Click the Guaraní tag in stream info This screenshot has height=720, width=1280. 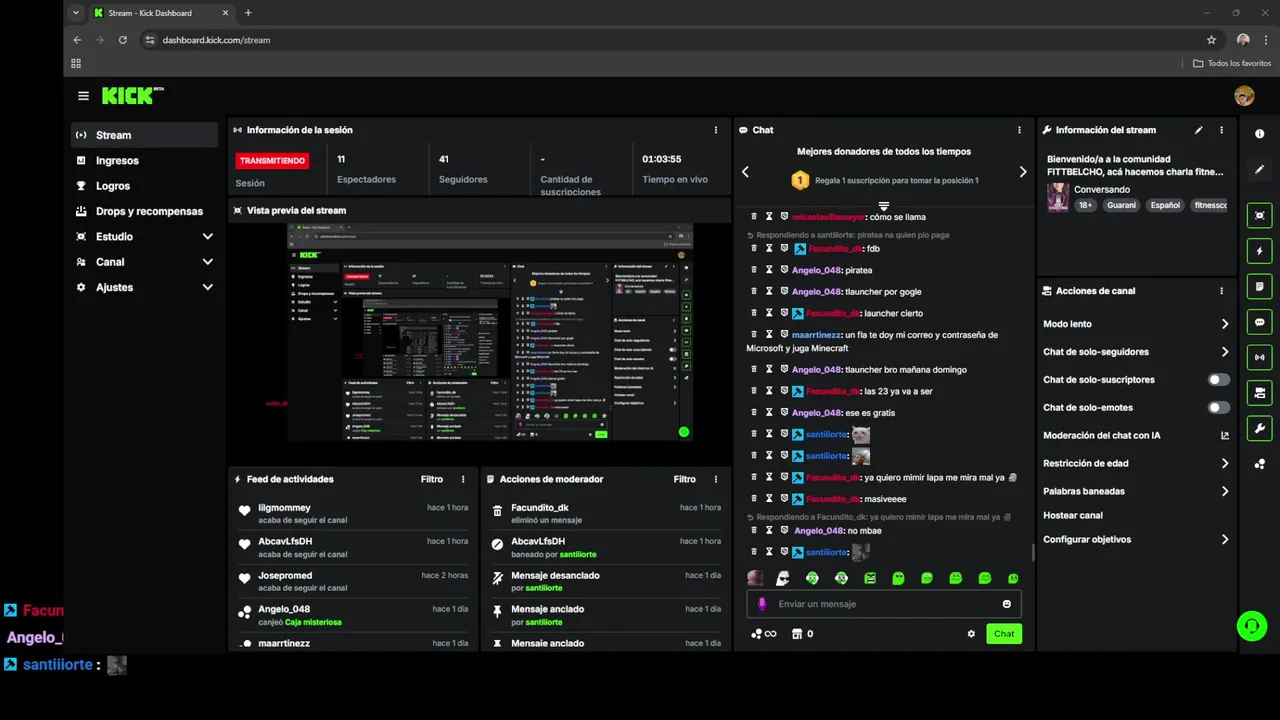coord(1121,205)
